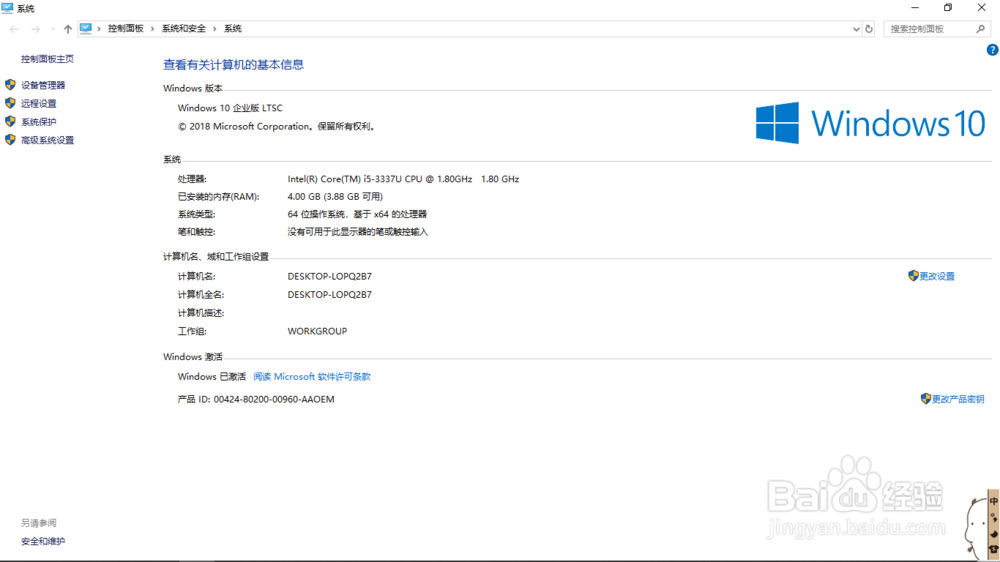The image size is (1000, 562).
Task: Click the processor value Intel Core i5-3337U
Action: point(403,179)
